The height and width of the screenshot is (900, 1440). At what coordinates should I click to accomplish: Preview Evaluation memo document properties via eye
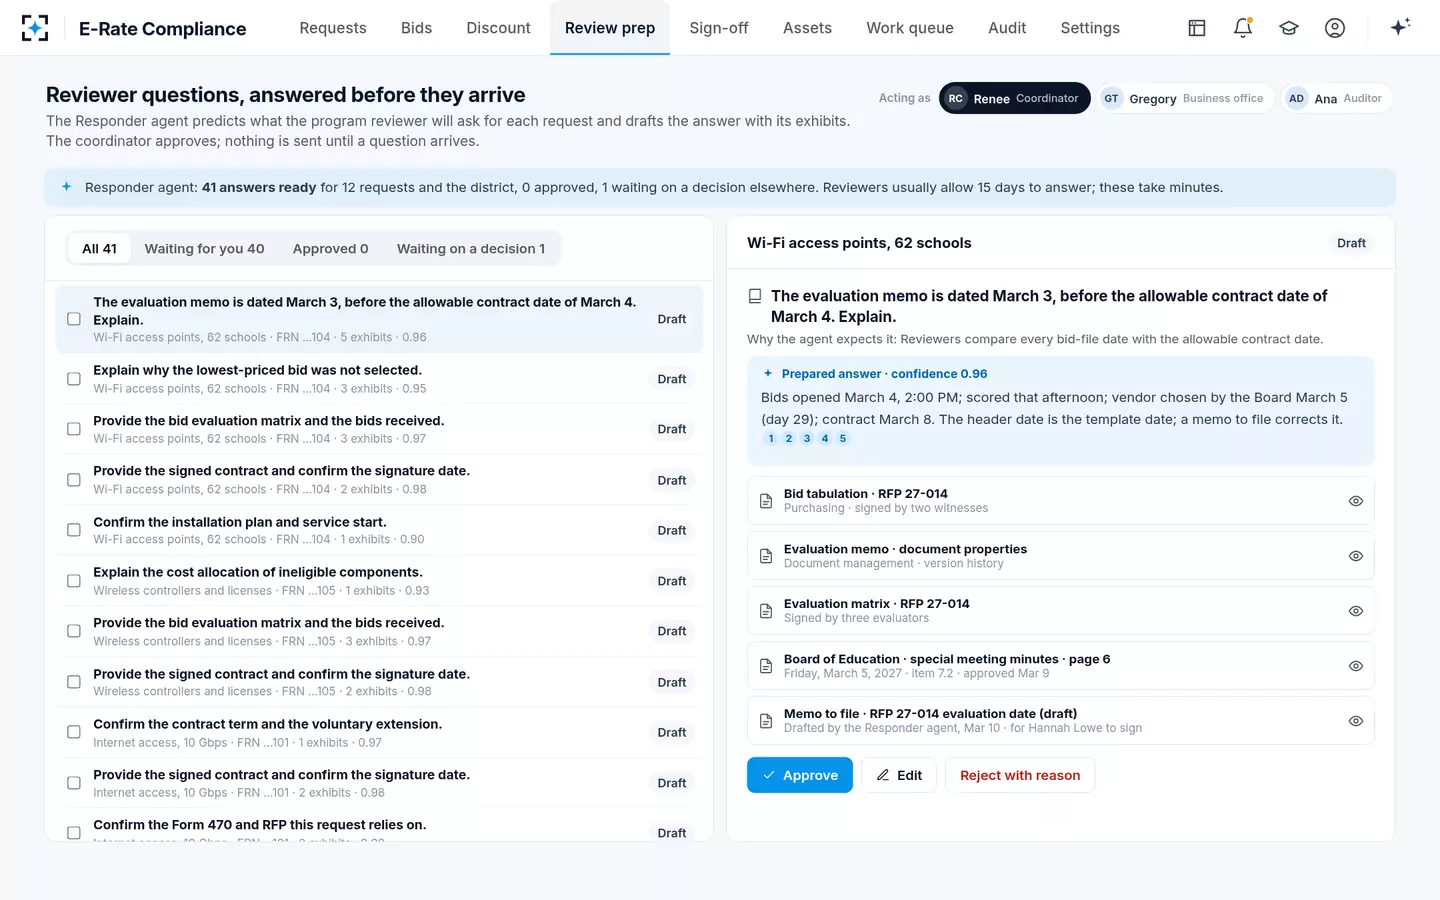(1356, 556)
